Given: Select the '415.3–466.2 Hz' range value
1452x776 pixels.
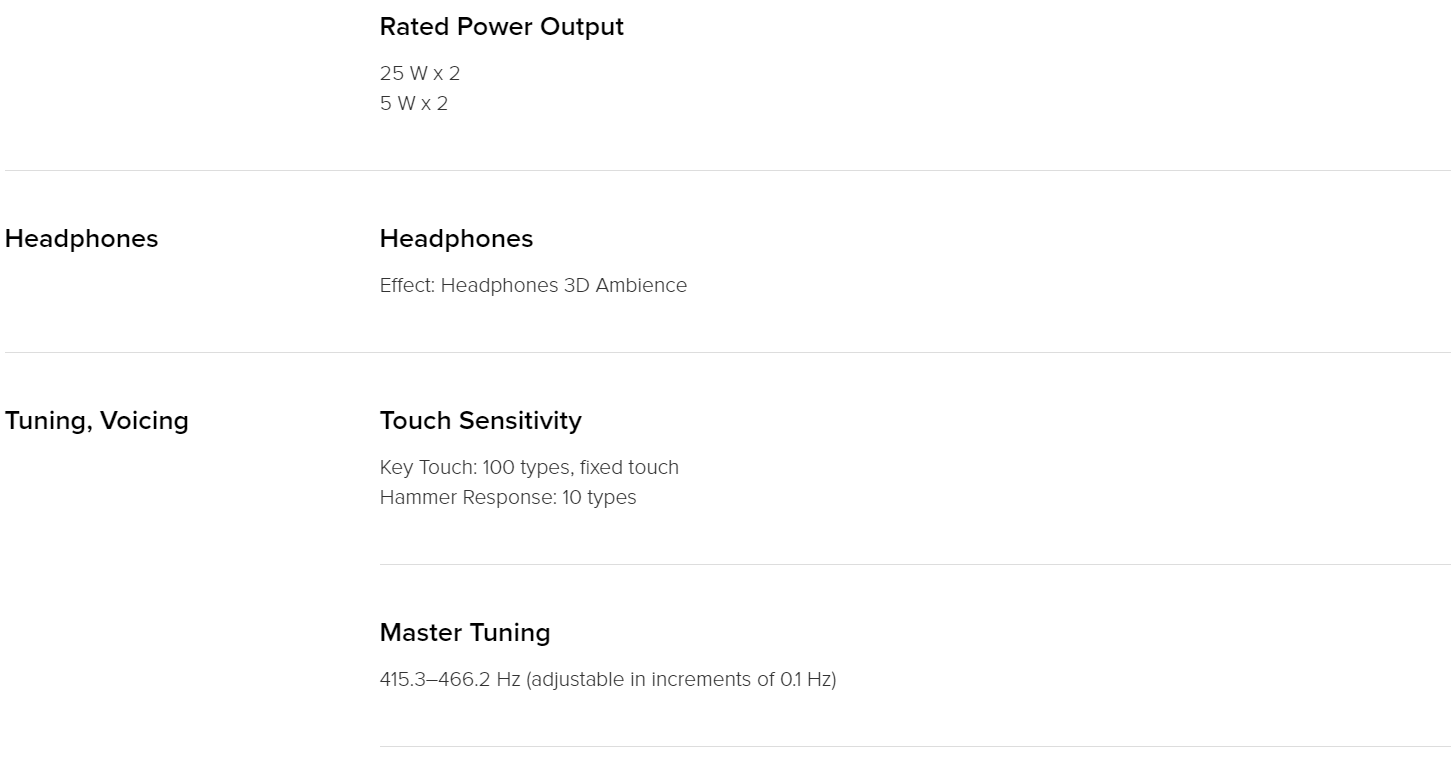Looking at the screenshot, I should (450, 679).
